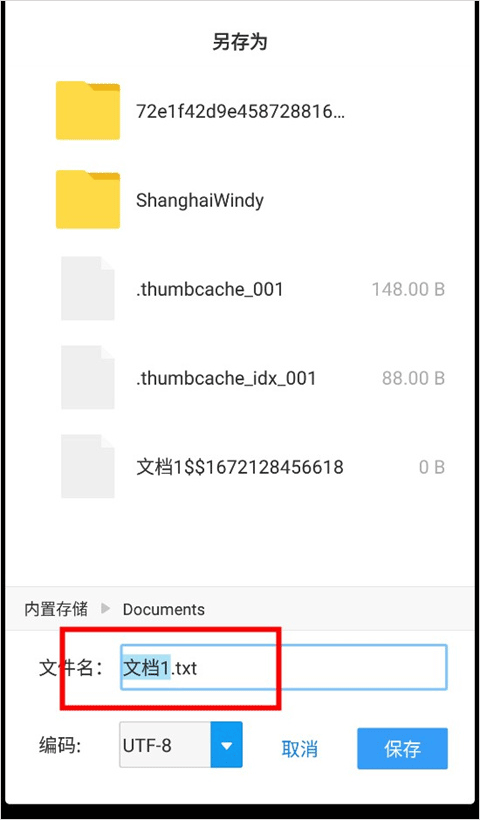
Task: Select the 文档1$$1672128456618 file icon
Action: click(x=88, y=466)
